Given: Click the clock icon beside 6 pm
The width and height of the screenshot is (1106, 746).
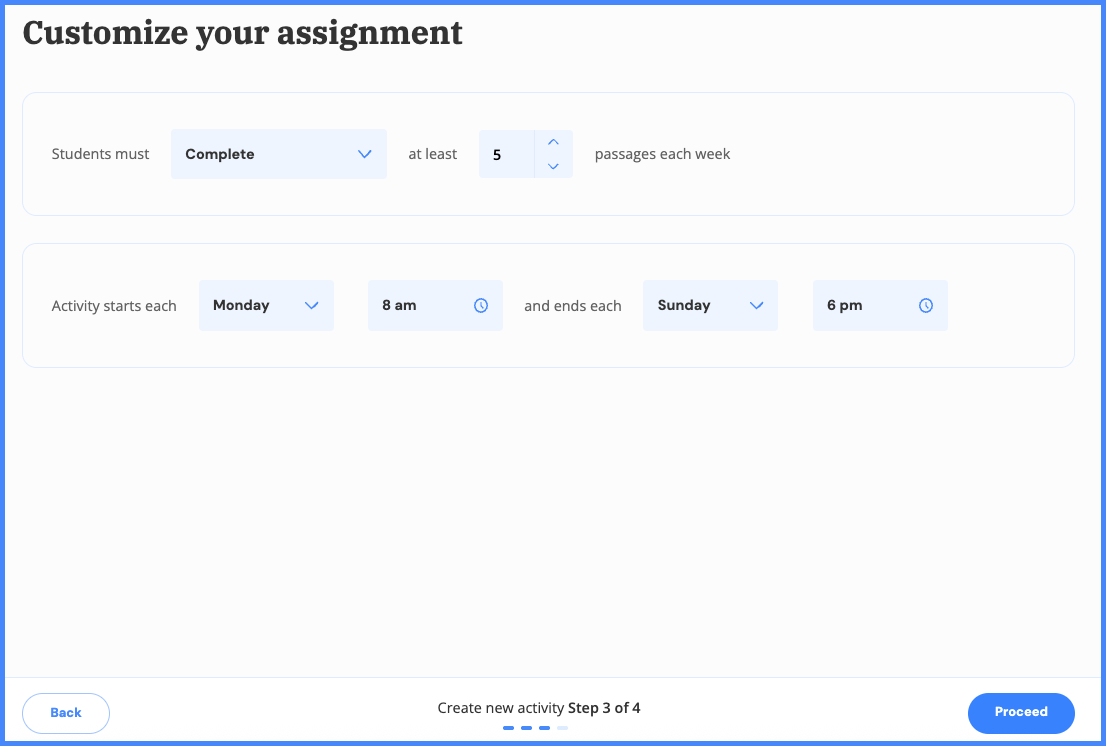Looking at the screenshot, I should pyautogui.click(x=926, y=305).
